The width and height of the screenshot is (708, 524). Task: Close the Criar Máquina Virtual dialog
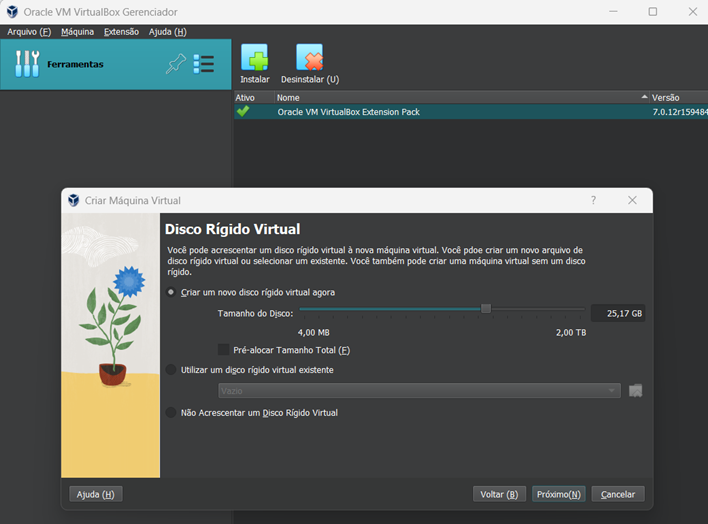(632, 200)
